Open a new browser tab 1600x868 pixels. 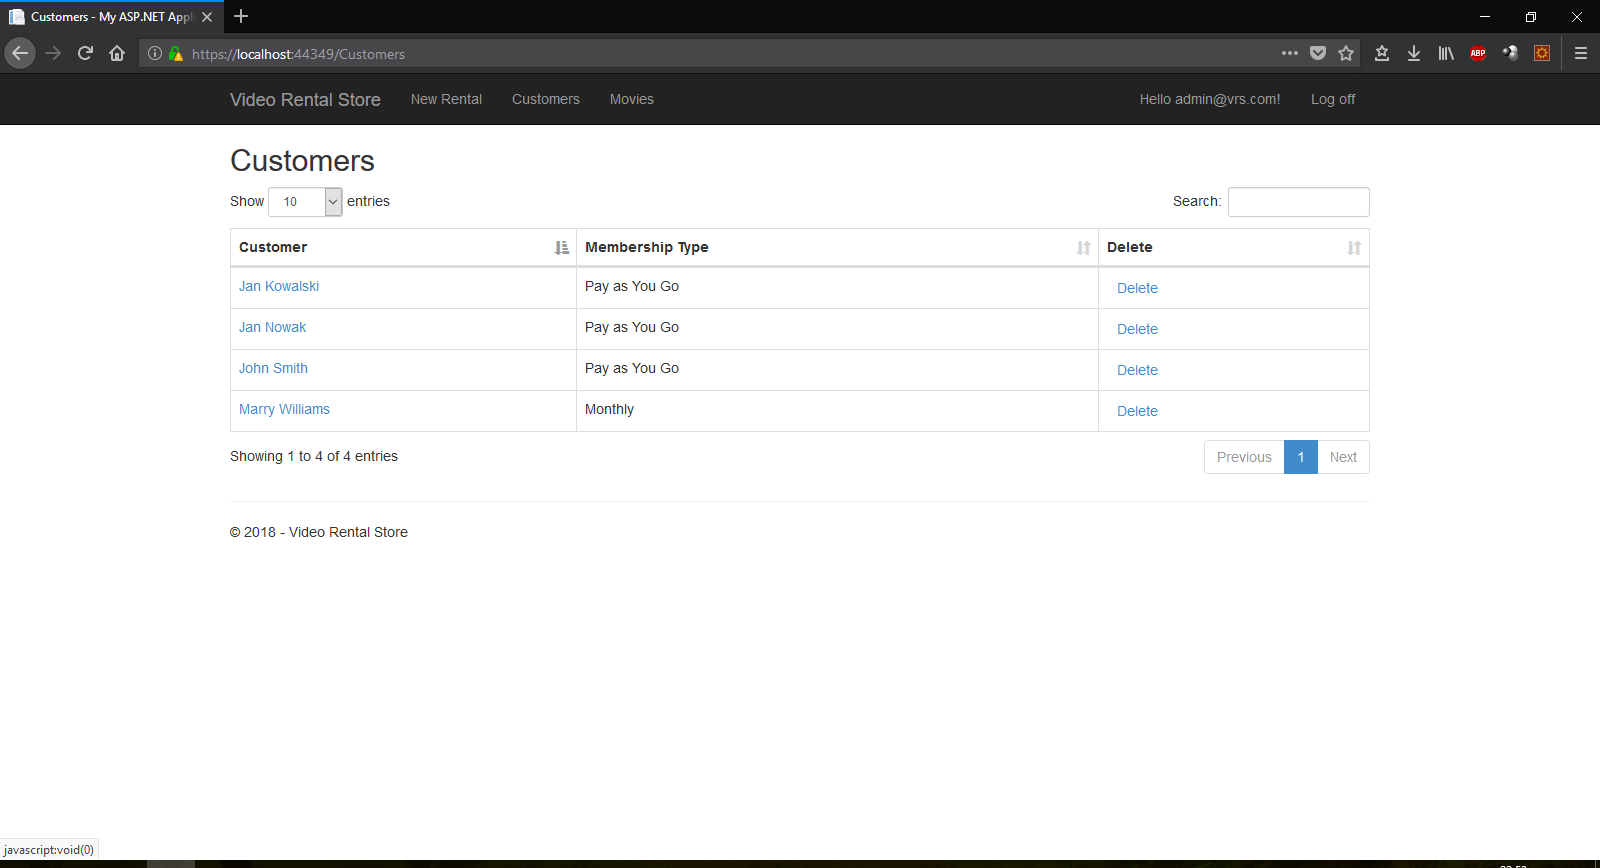(241, 16)
